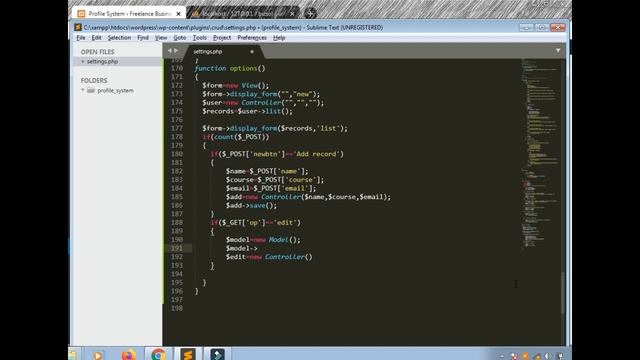Maximize the Sublime Text window
This screenshot has height=360, width=640.
[x=542, y=27]
